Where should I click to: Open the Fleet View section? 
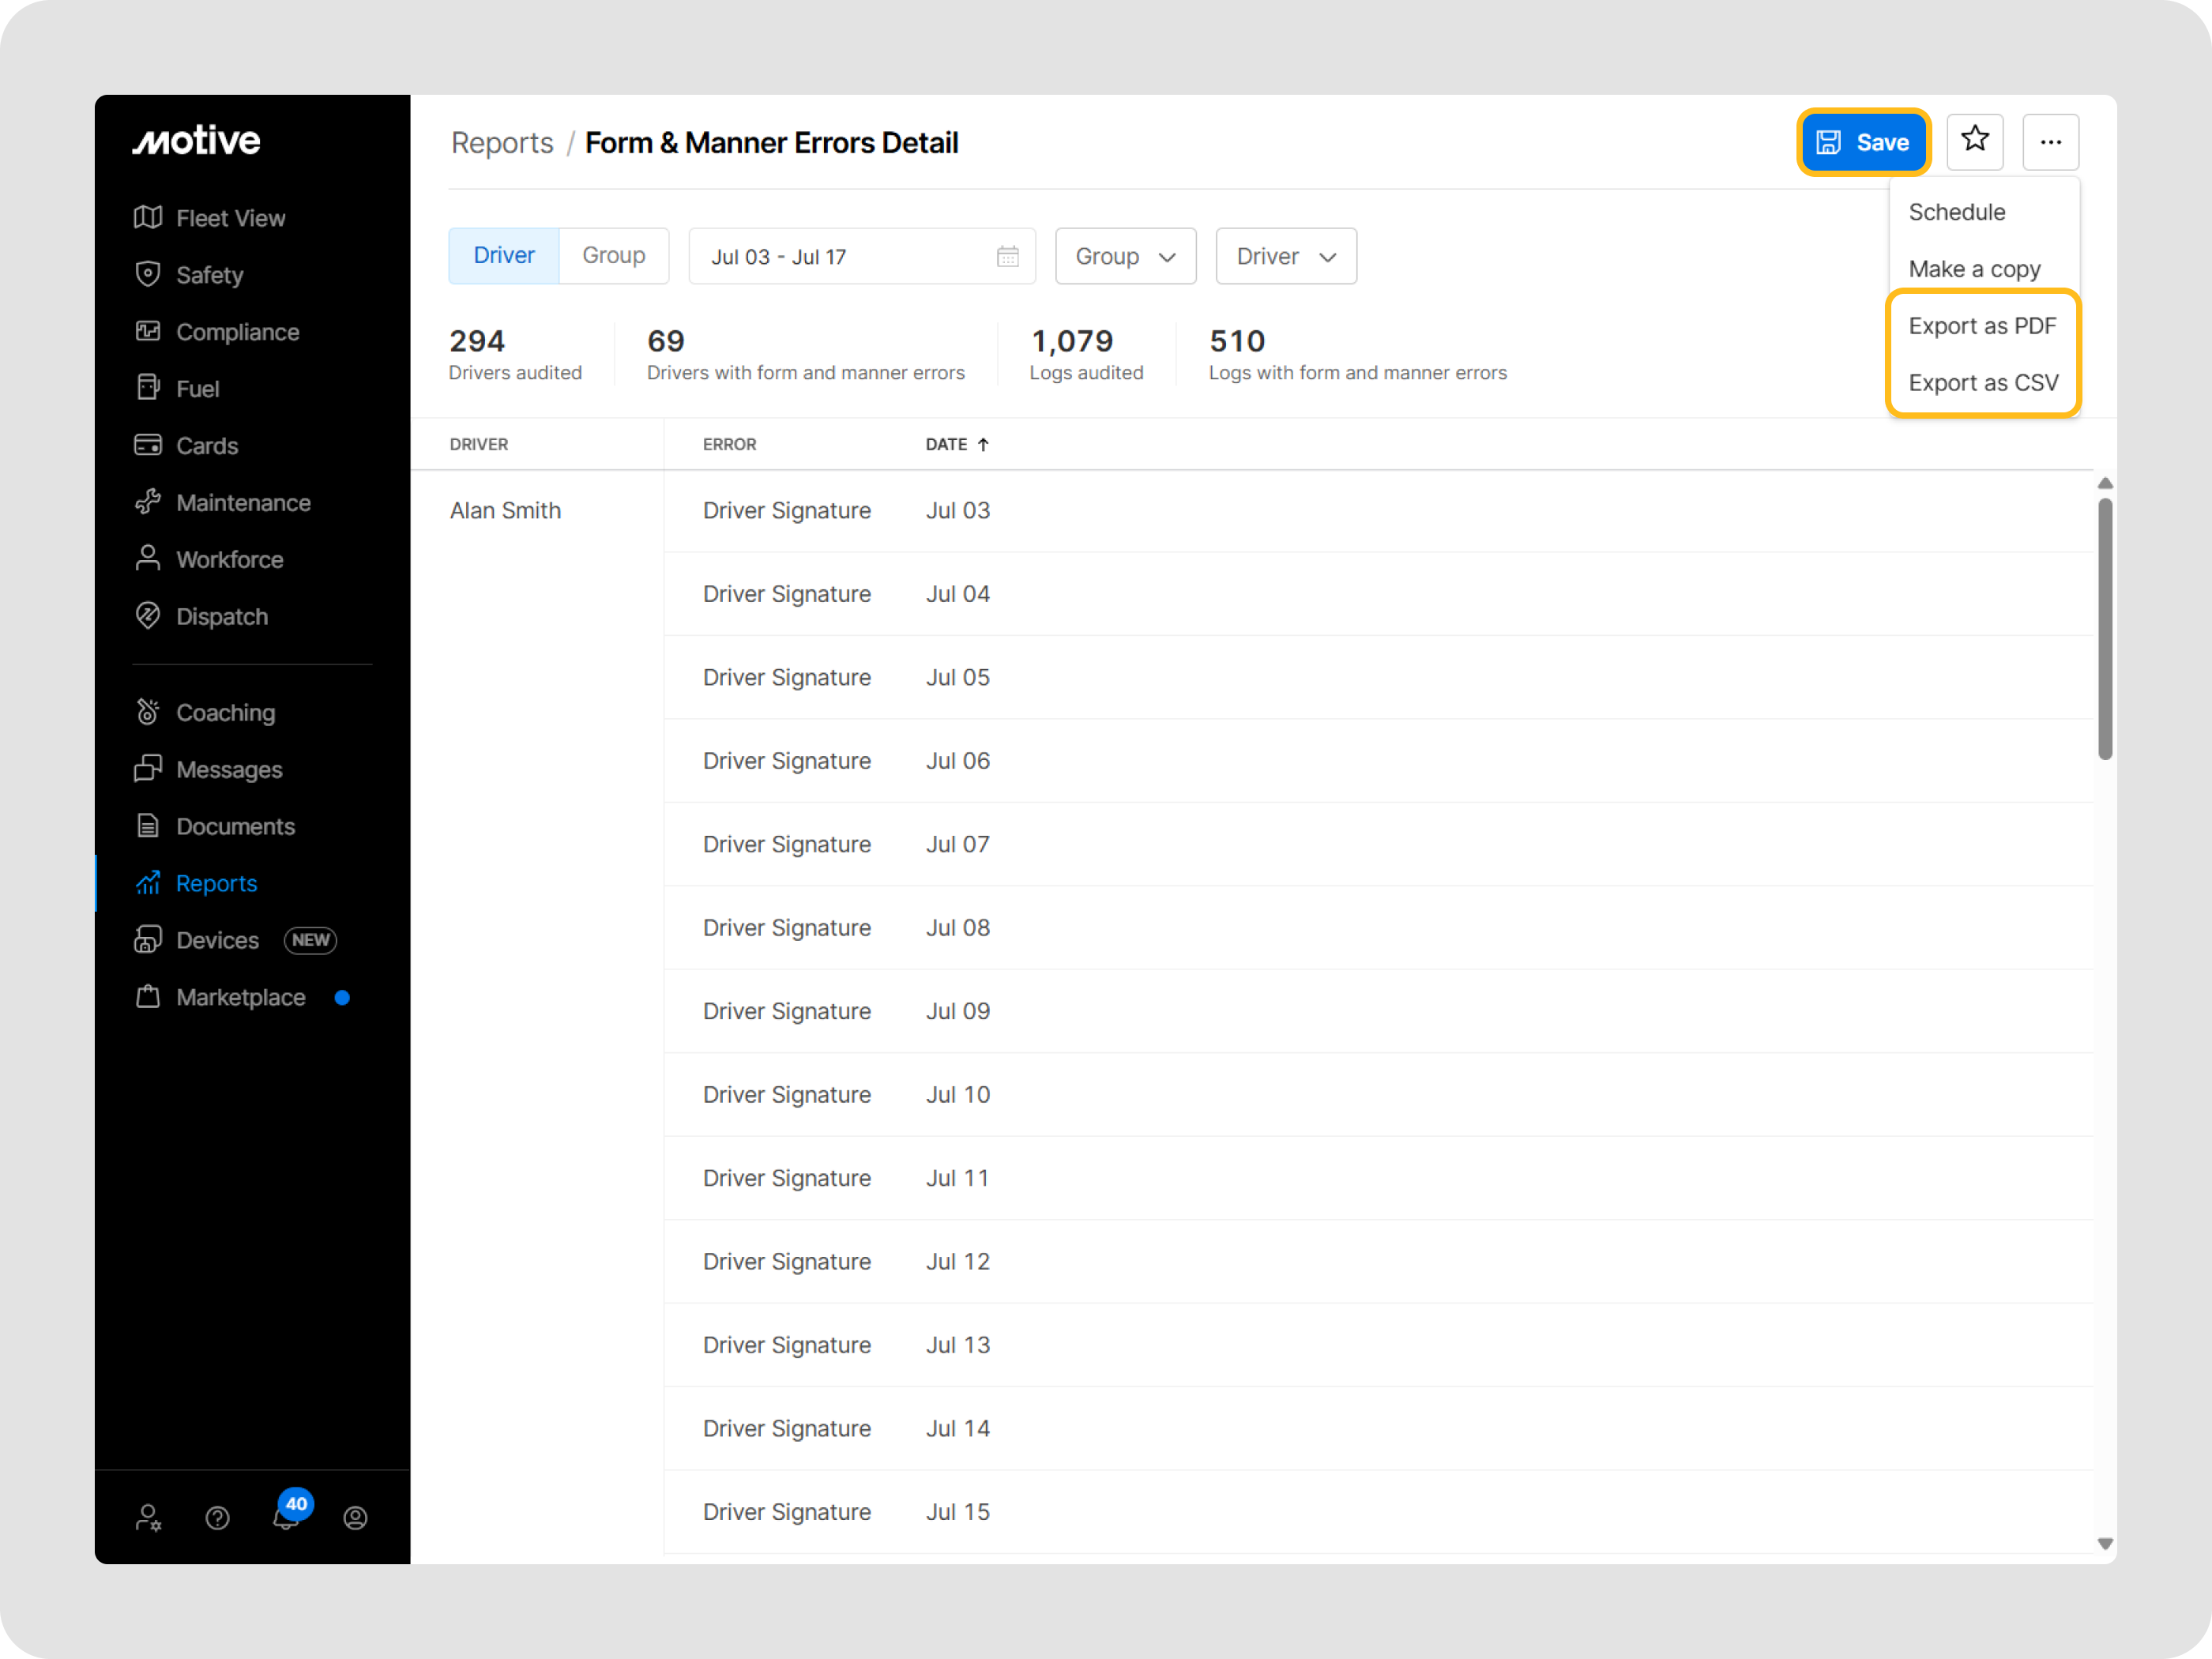click(231, 217)
